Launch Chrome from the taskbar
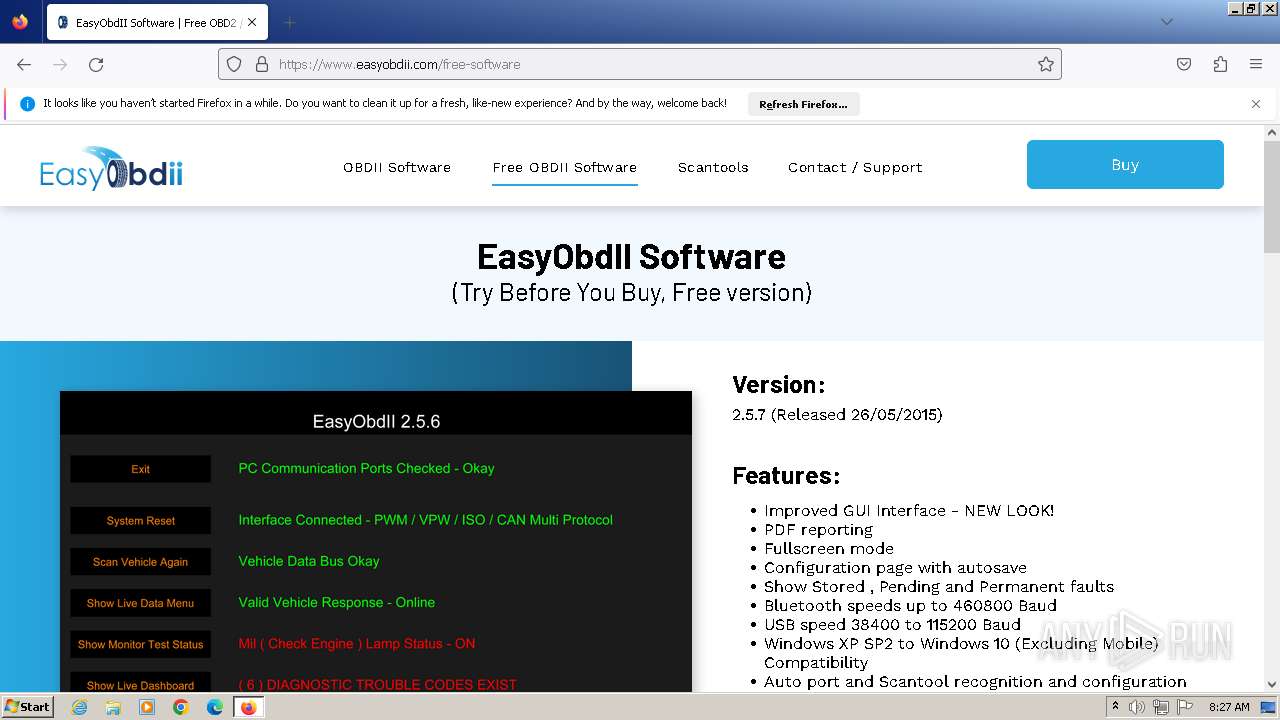Screen dimensions: 1280x720 [x=181, y=707]
